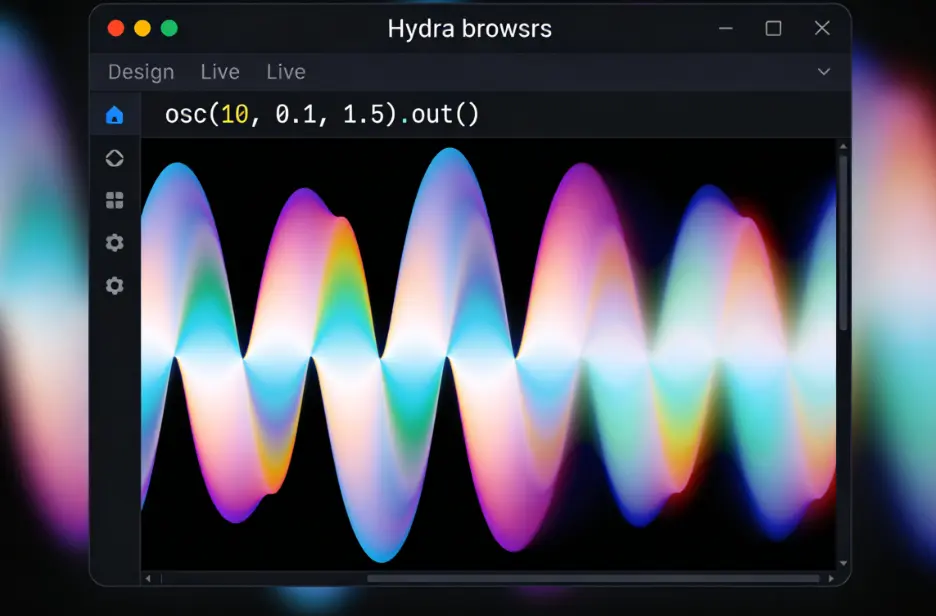Click the horizontal scrollbar thumb

click(592, 578)
